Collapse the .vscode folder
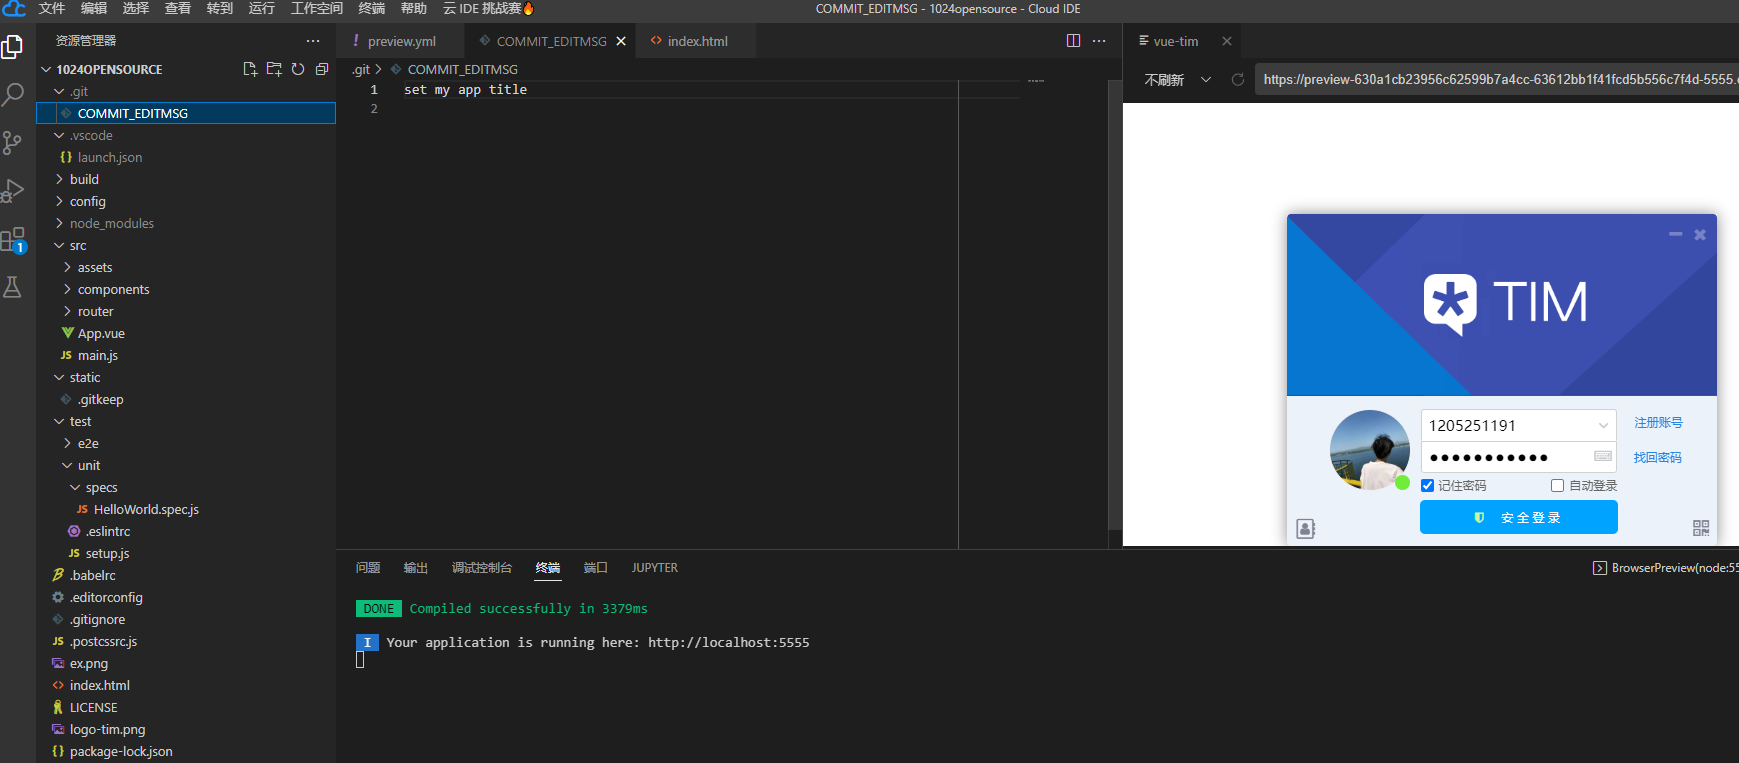This screenshot has width=1739, height=763. point(59,135)
